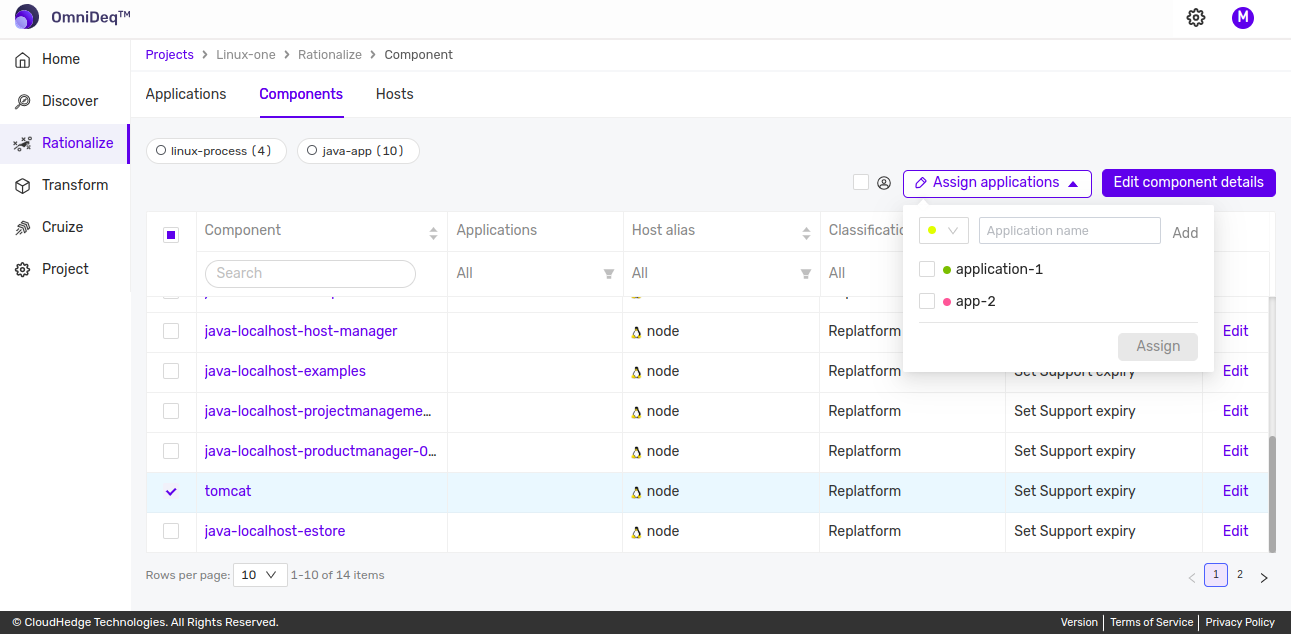
Task: Click Linux icon in java-localhost-examples row
Action: (x=636, y=372)
